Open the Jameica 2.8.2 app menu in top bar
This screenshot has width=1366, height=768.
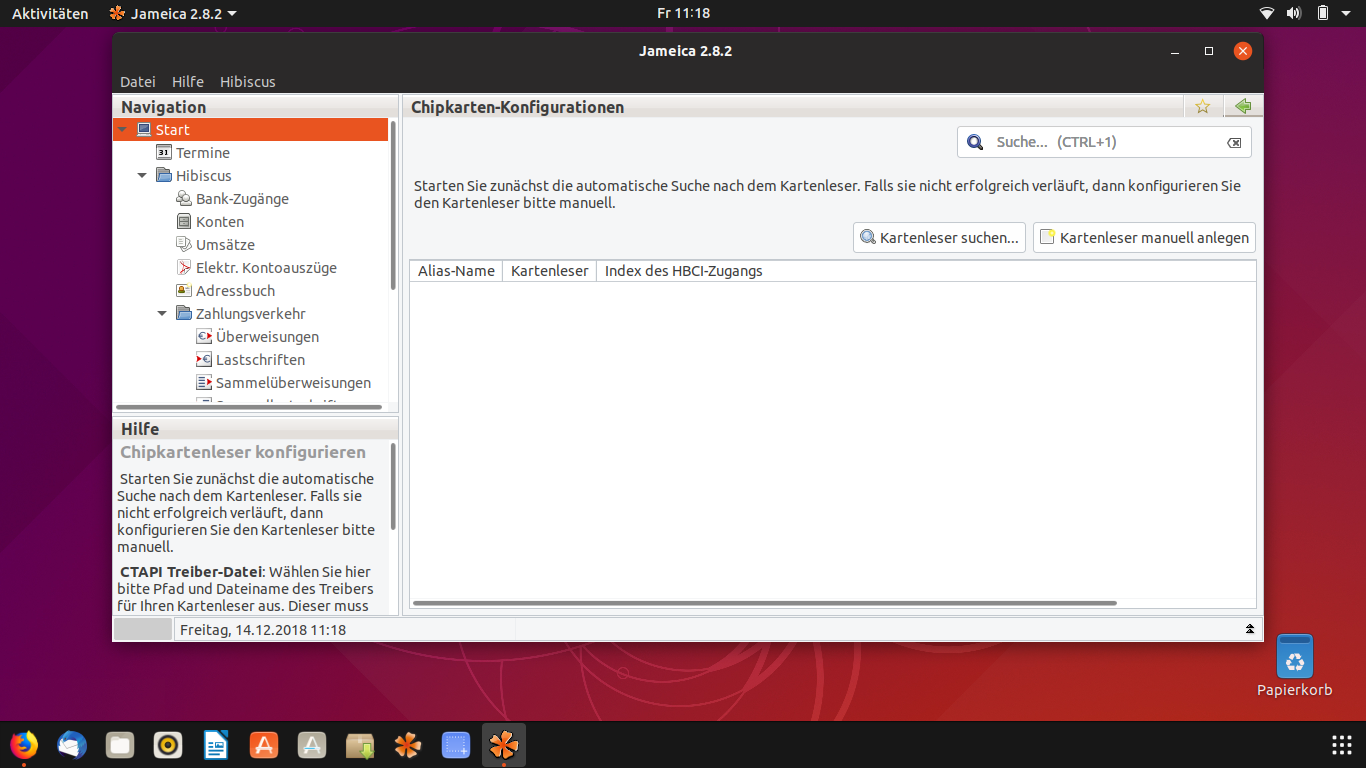[x=173, y=13]
